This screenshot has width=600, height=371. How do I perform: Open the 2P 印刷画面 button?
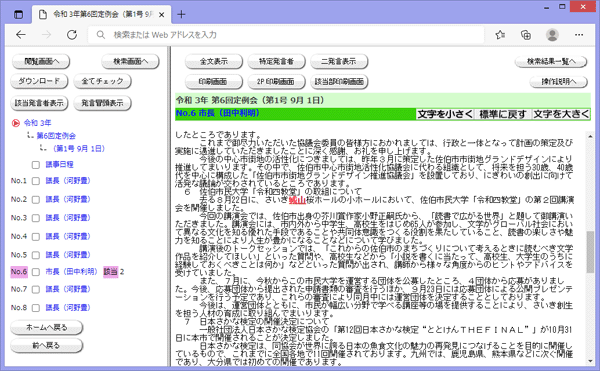pos(276,81)
